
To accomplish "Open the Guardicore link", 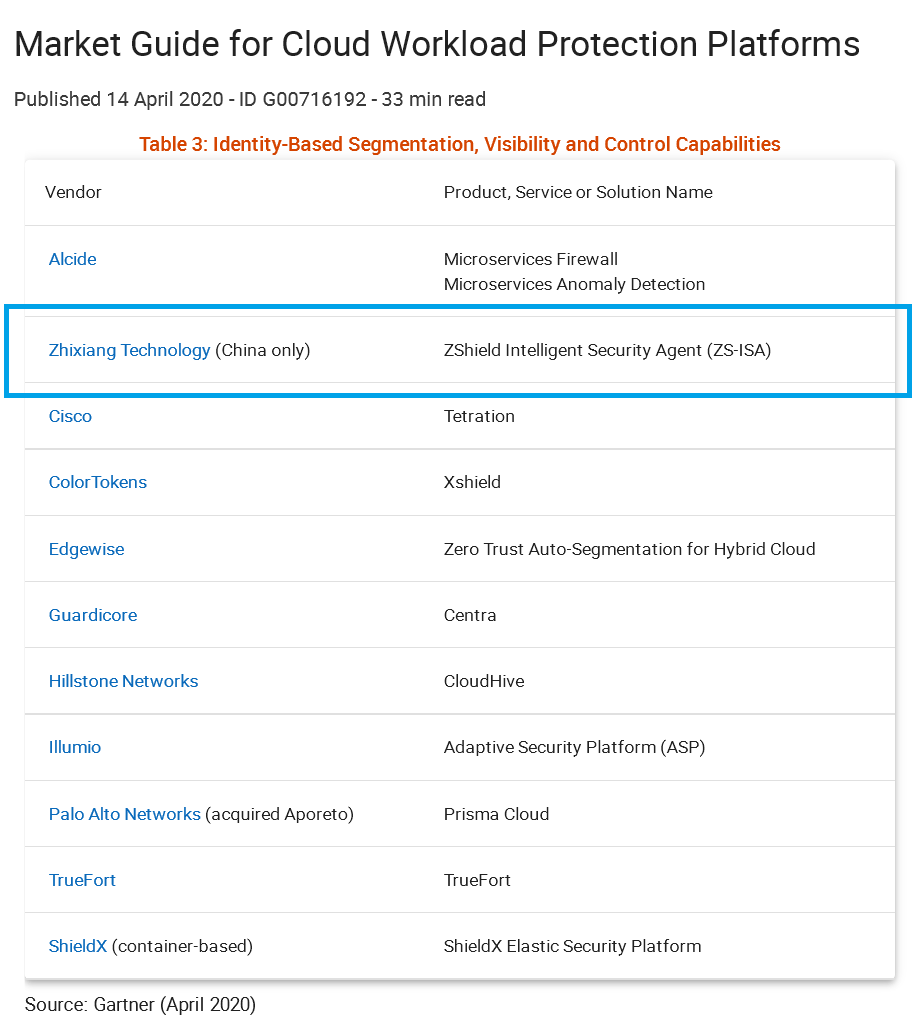I will click(x=93, y=615).
